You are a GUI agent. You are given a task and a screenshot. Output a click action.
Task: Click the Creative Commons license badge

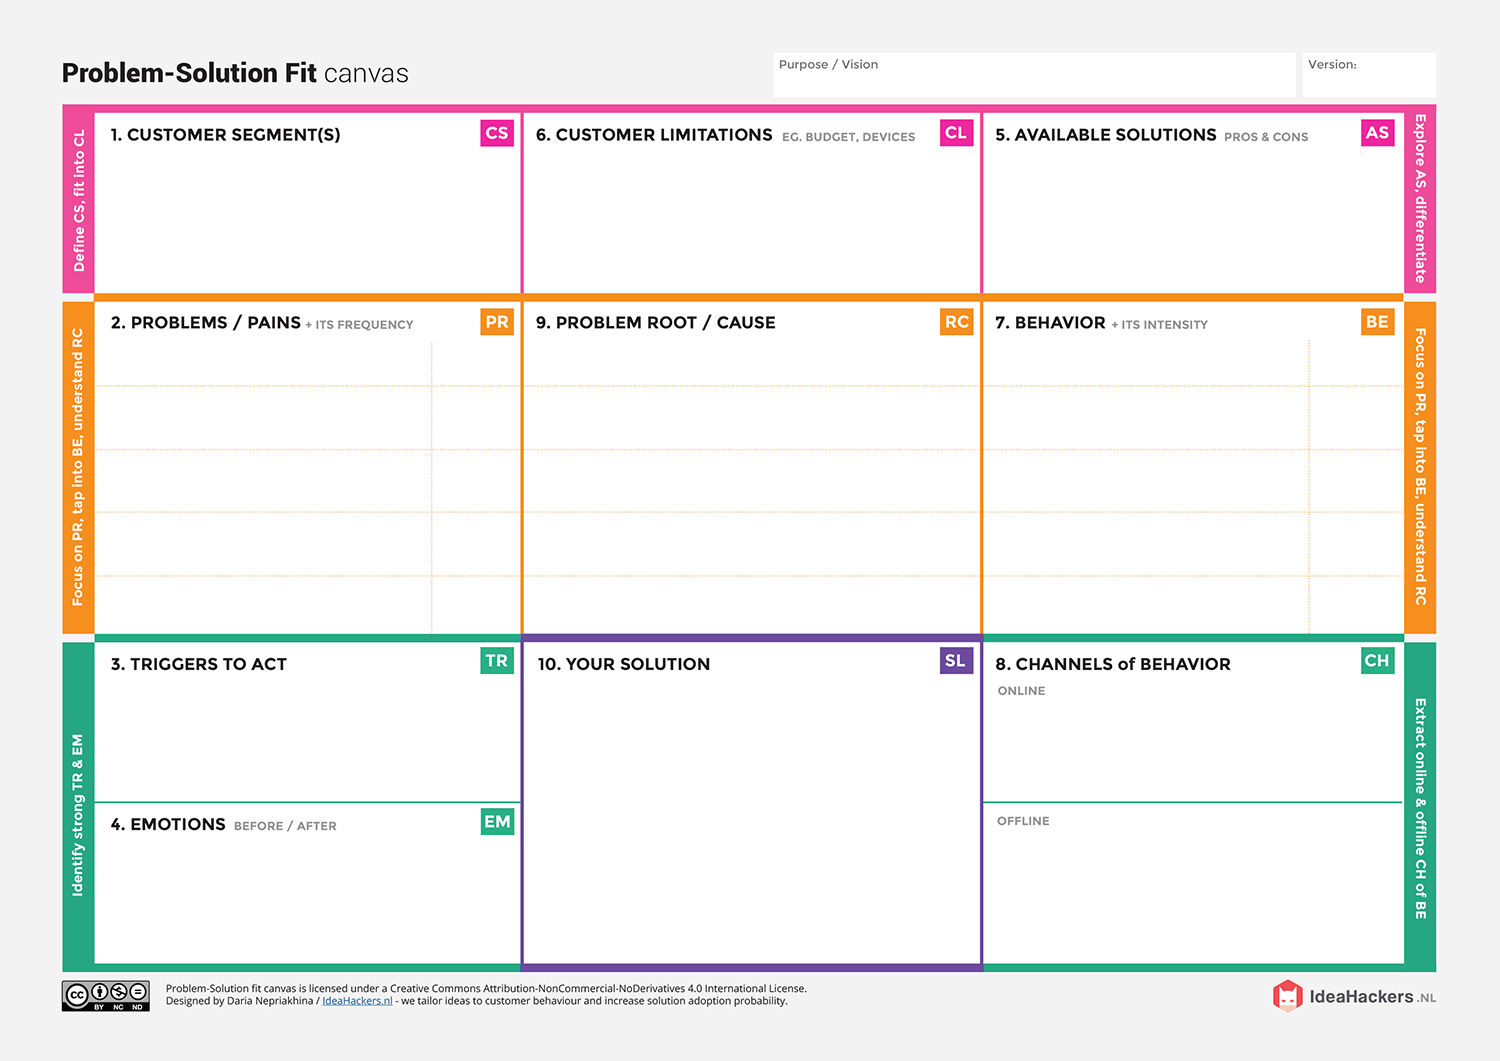click(106, 996)
